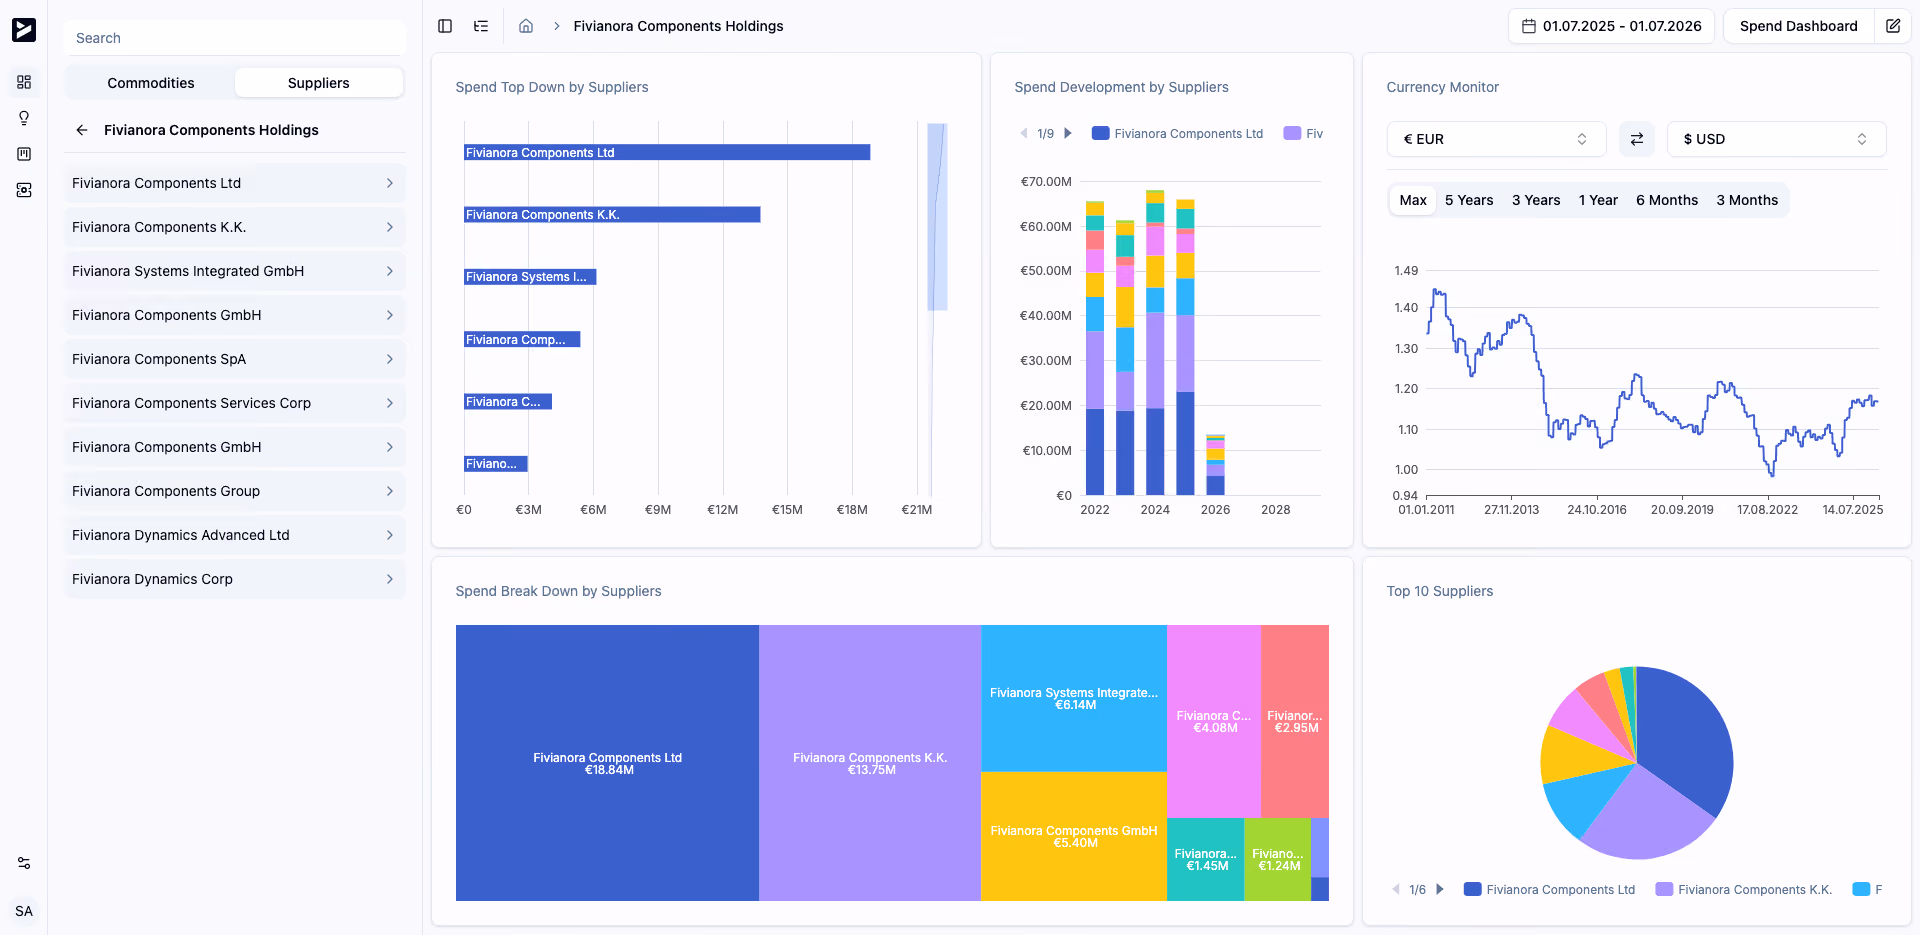Click the Fivianora Components GmbH €5.40M tile
Screen dimensions: 1920x935
pyautogui.click(x=1074, y=836)
